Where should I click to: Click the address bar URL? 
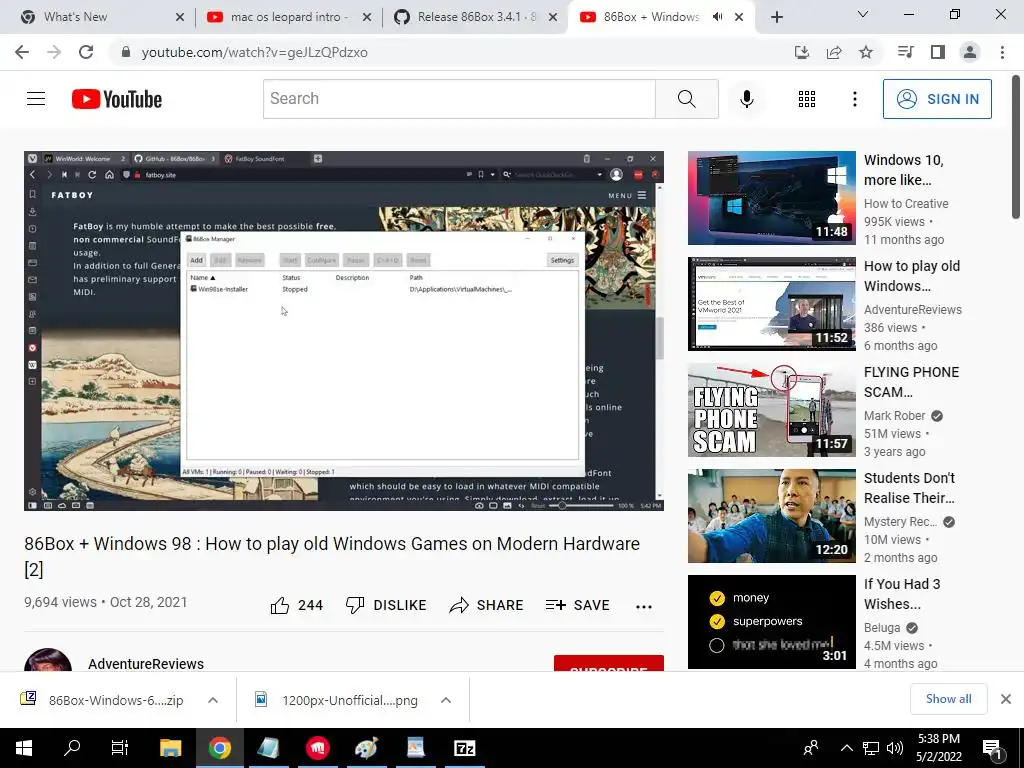coord(255,52)
